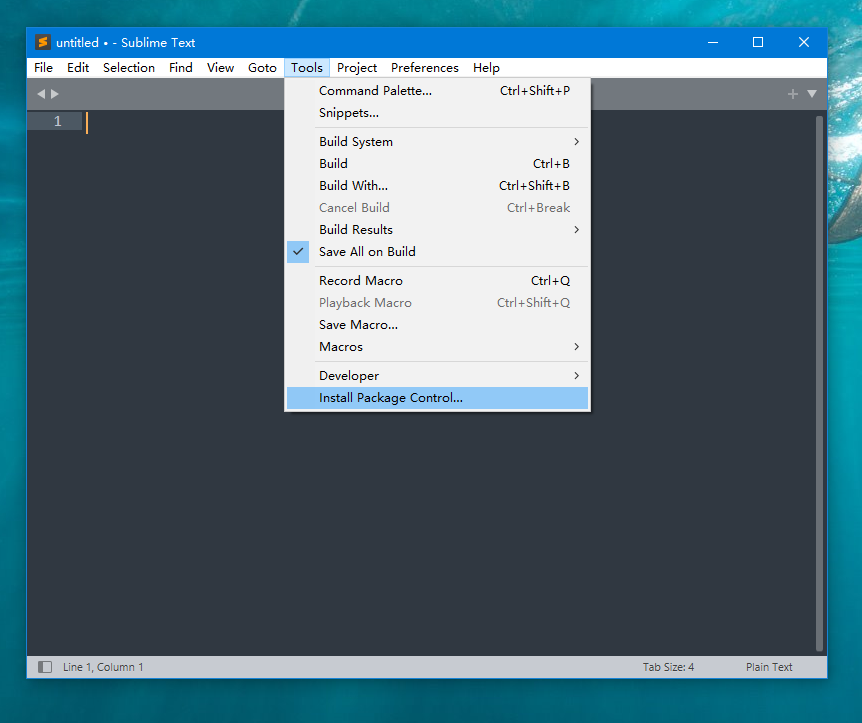Select Save Macro... menu entry

(438, 325)
